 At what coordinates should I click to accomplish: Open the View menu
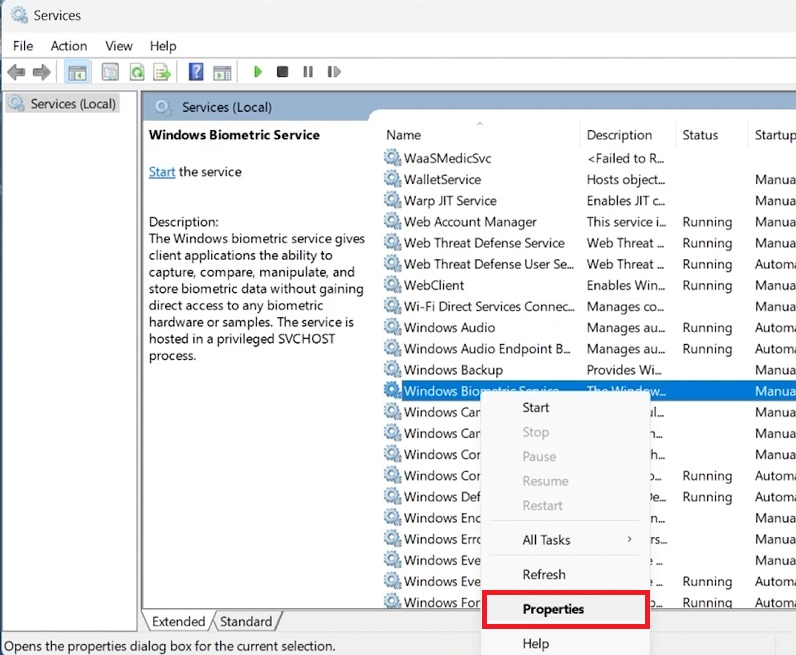click(x=119, y=46)
